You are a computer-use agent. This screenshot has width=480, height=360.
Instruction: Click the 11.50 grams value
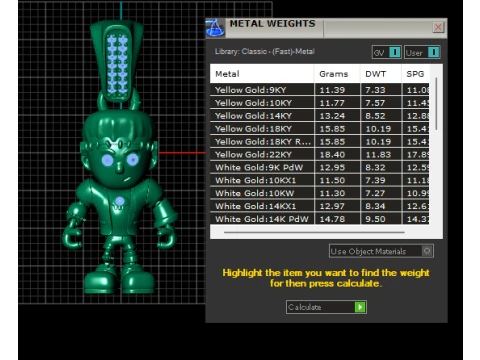(x=332, y=181)
